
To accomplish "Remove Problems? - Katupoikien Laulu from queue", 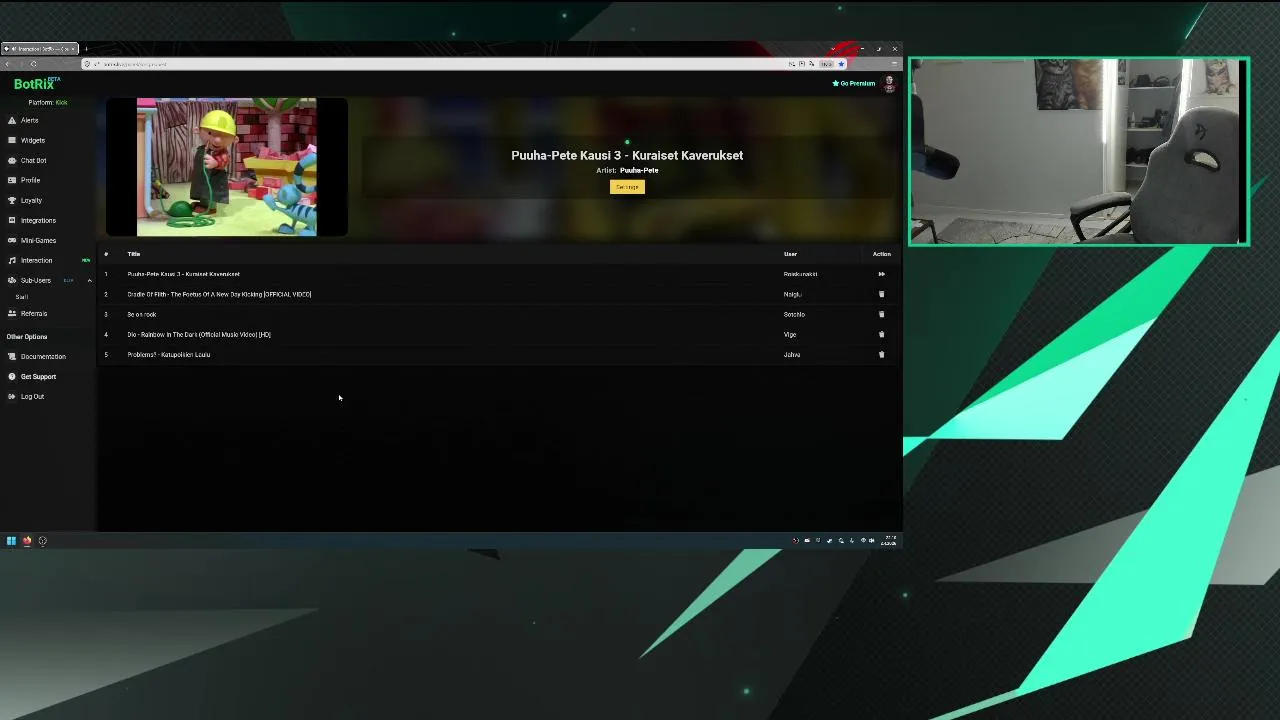I will (x=881, y=354).
